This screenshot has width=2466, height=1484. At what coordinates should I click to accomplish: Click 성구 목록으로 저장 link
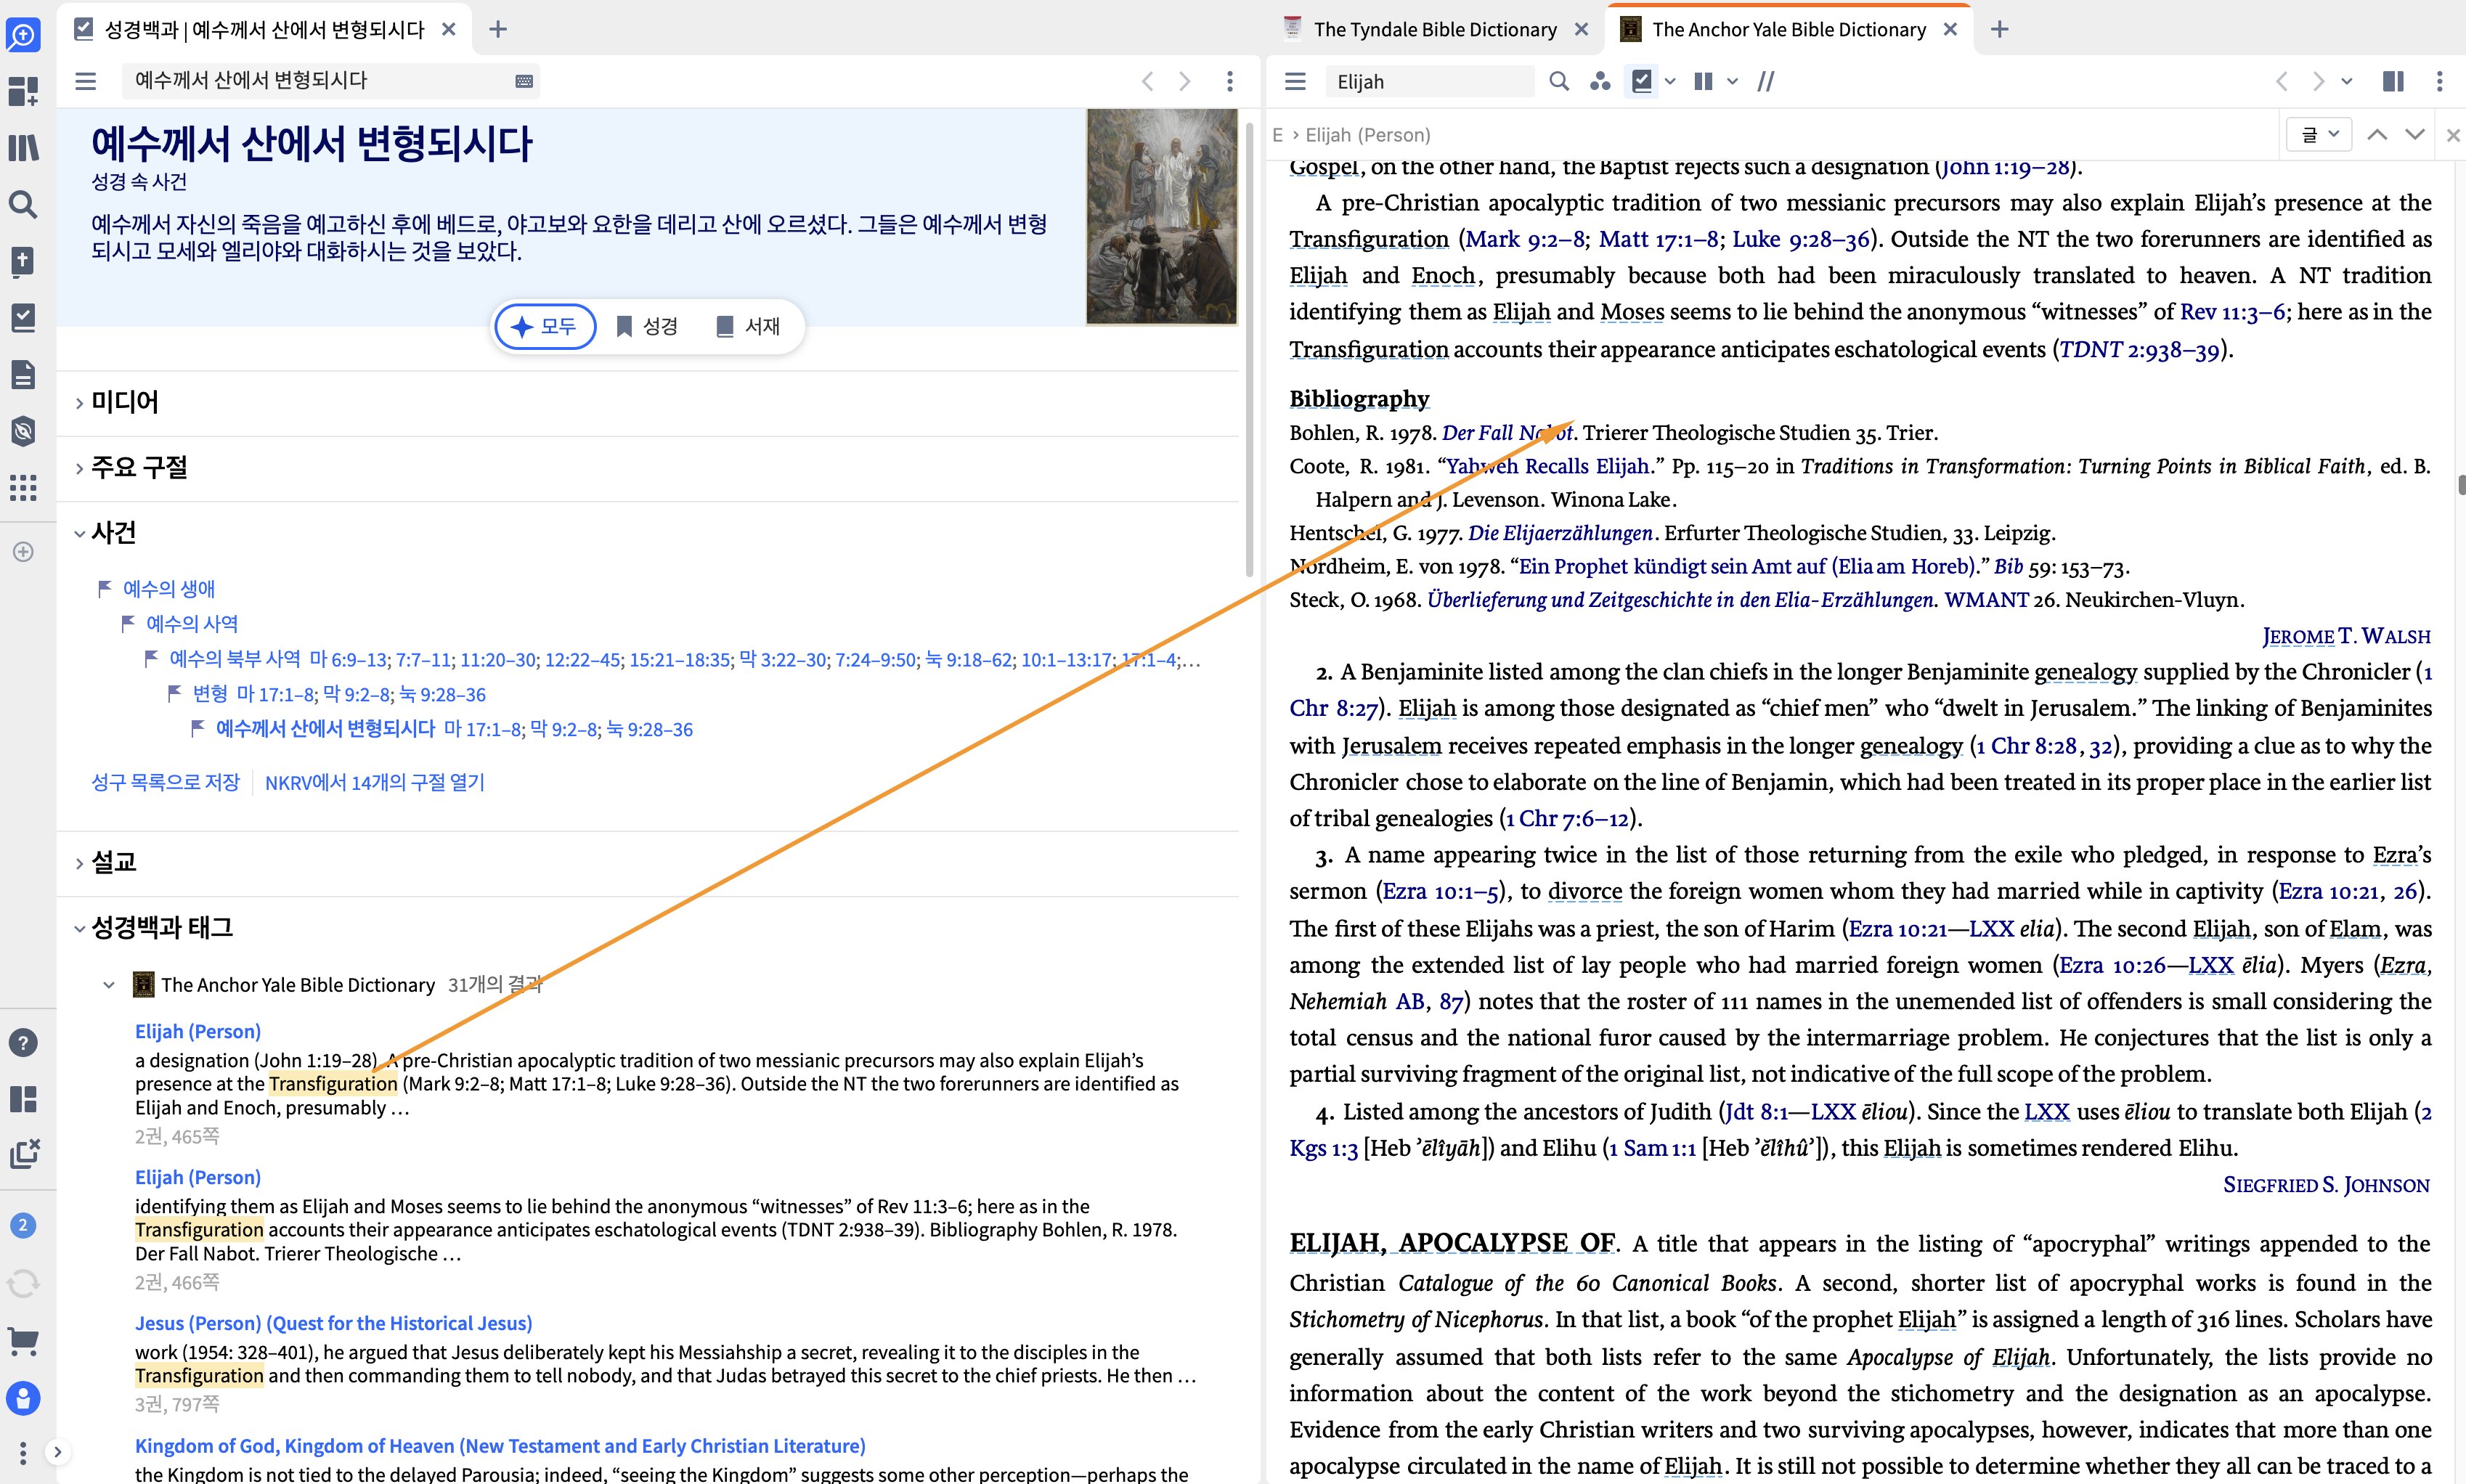(166, 782)
